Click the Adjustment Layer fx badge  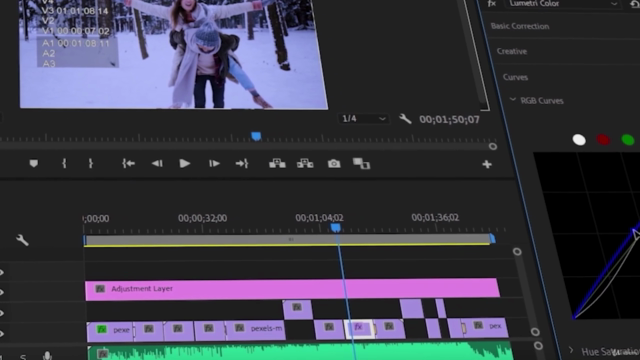click(x=100, y=289)
